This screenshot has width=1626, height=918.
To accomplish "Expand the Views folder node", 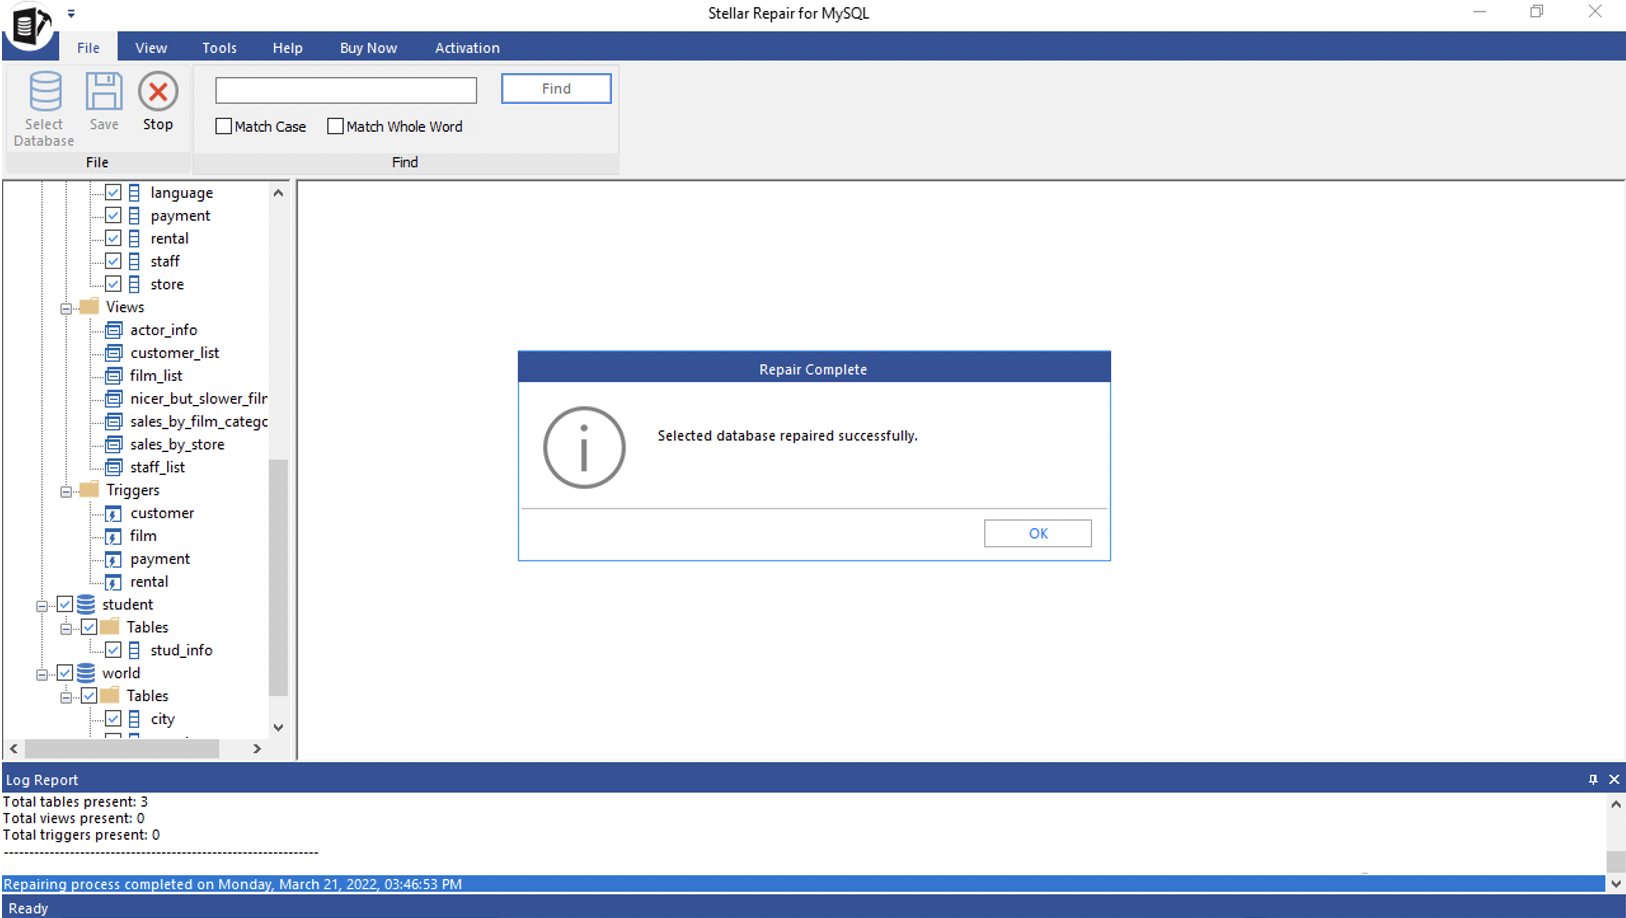I will pos(64,307).
